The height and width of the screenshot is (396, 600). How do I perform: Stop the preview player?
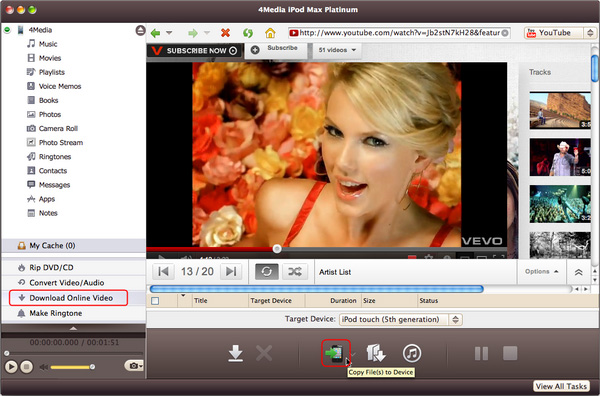[26, 367]
